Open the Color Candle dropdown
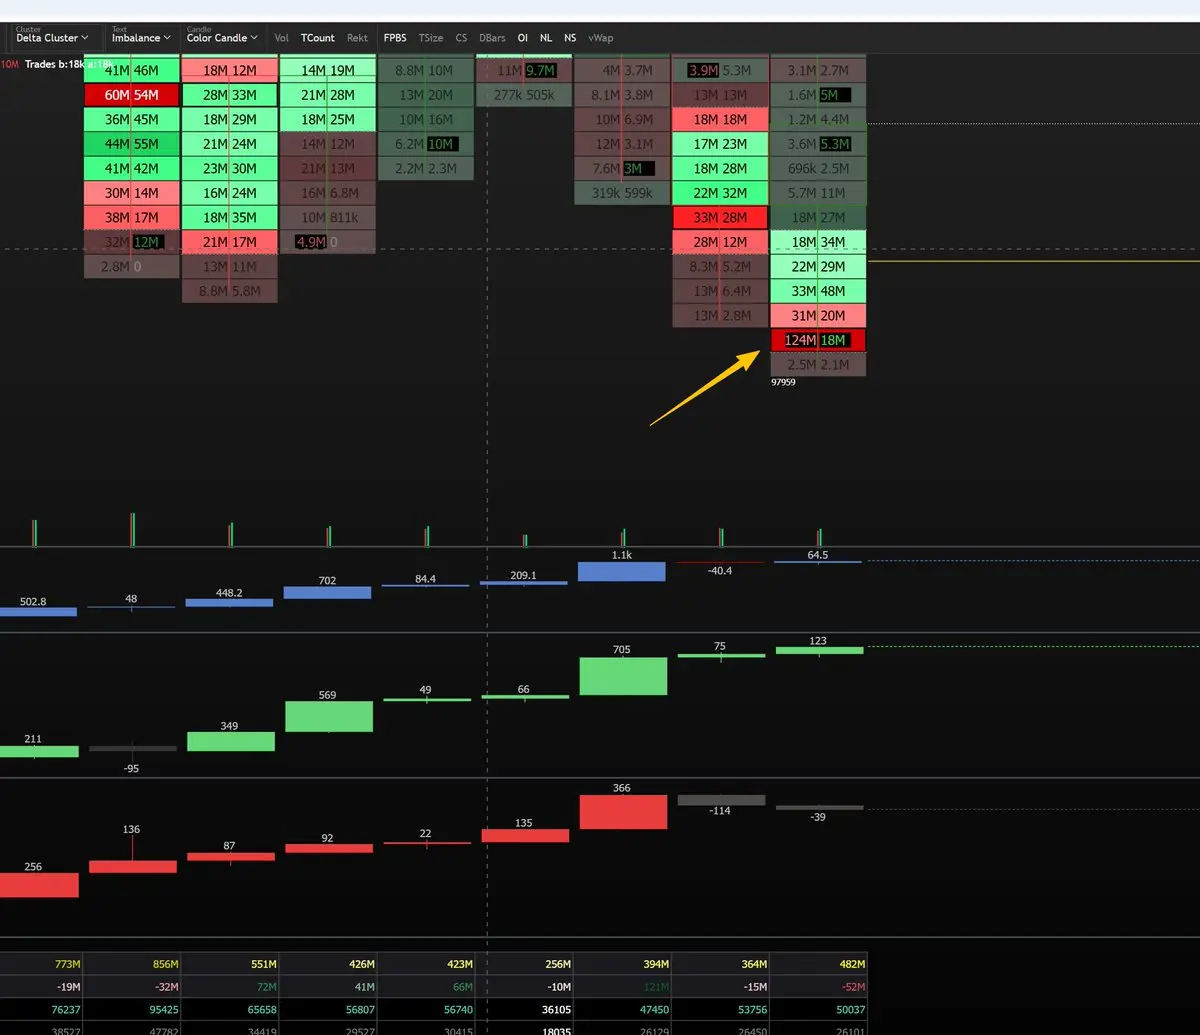This screenshot has width=1200, height=1035. [x=222, y=37]
